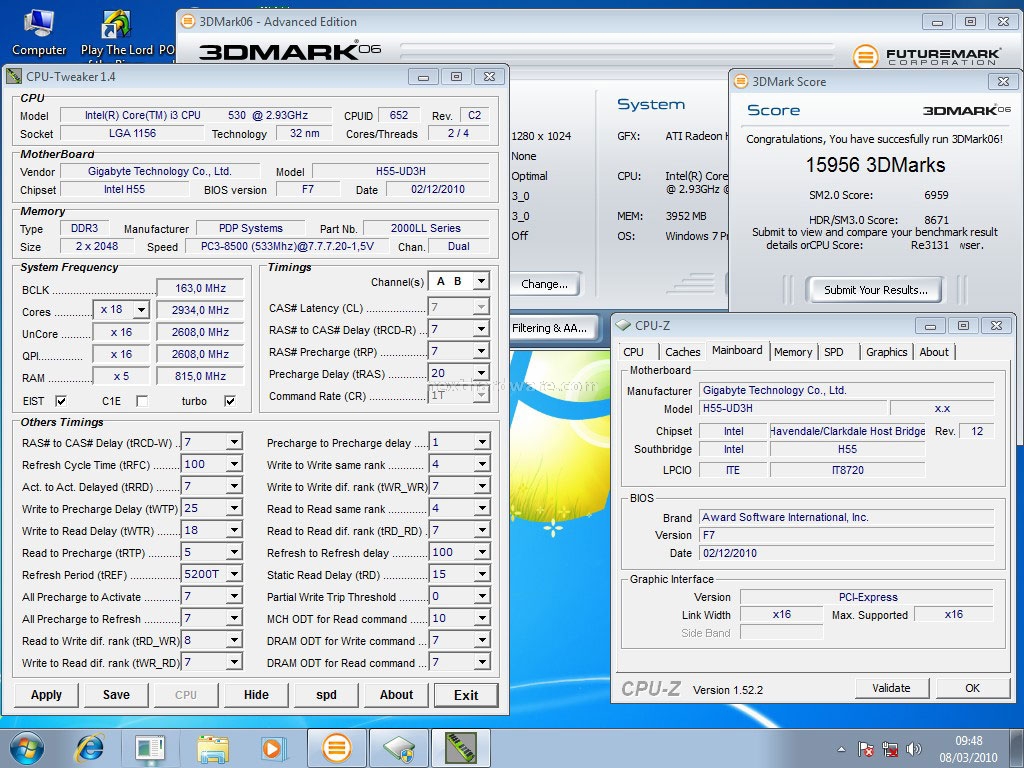Open Write to Precharge Delay (tWTP) dropdown
Image resolution: width=1024 pixels, height=768 pixels.
[234, 508]
